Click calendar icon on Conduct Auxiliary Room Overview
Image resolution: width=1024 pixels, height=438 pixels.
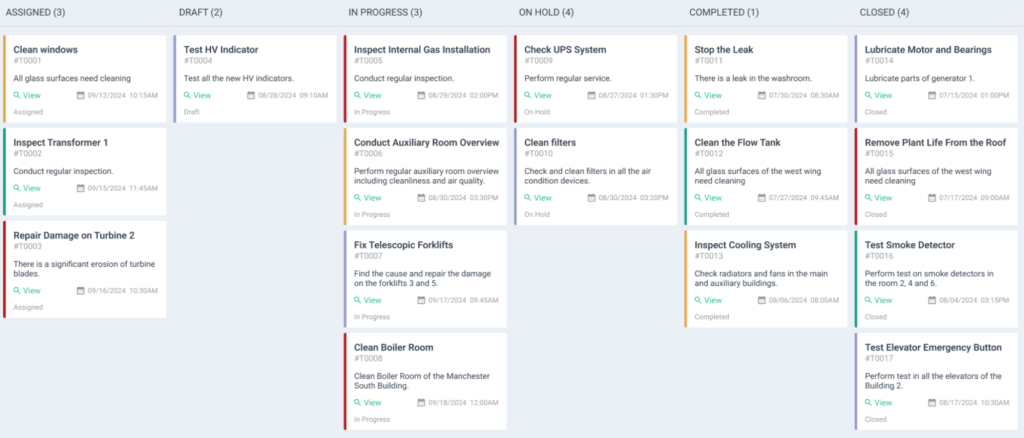[x=422, y=198]
